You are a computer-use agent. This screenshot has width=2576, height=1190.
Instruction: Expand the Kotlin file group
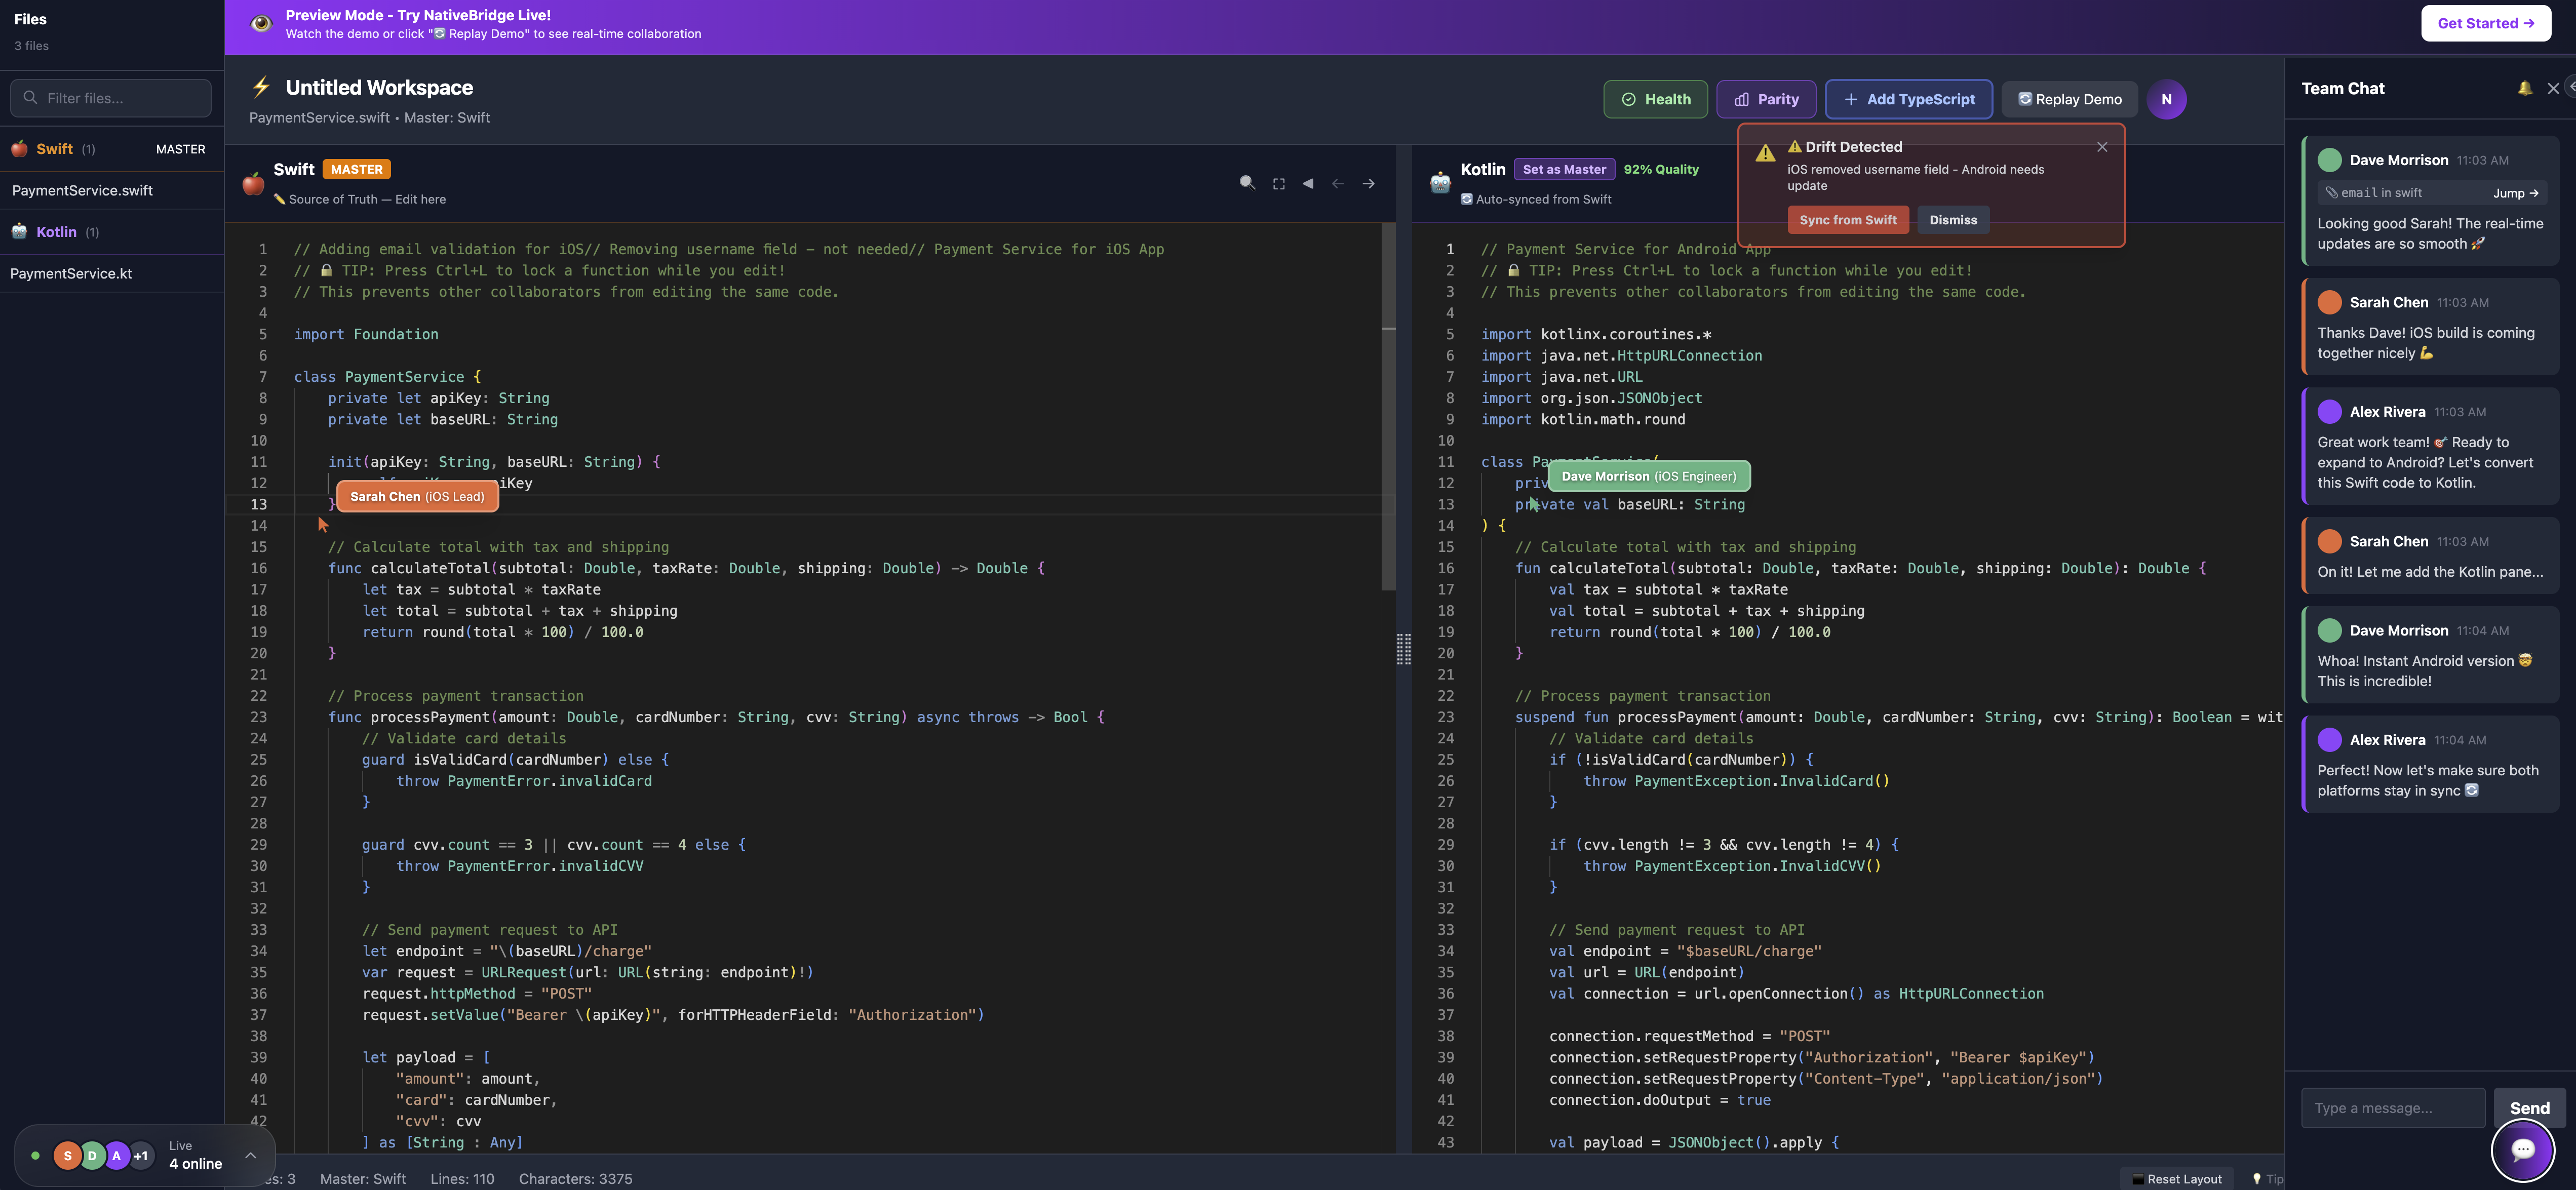point(57,231)
